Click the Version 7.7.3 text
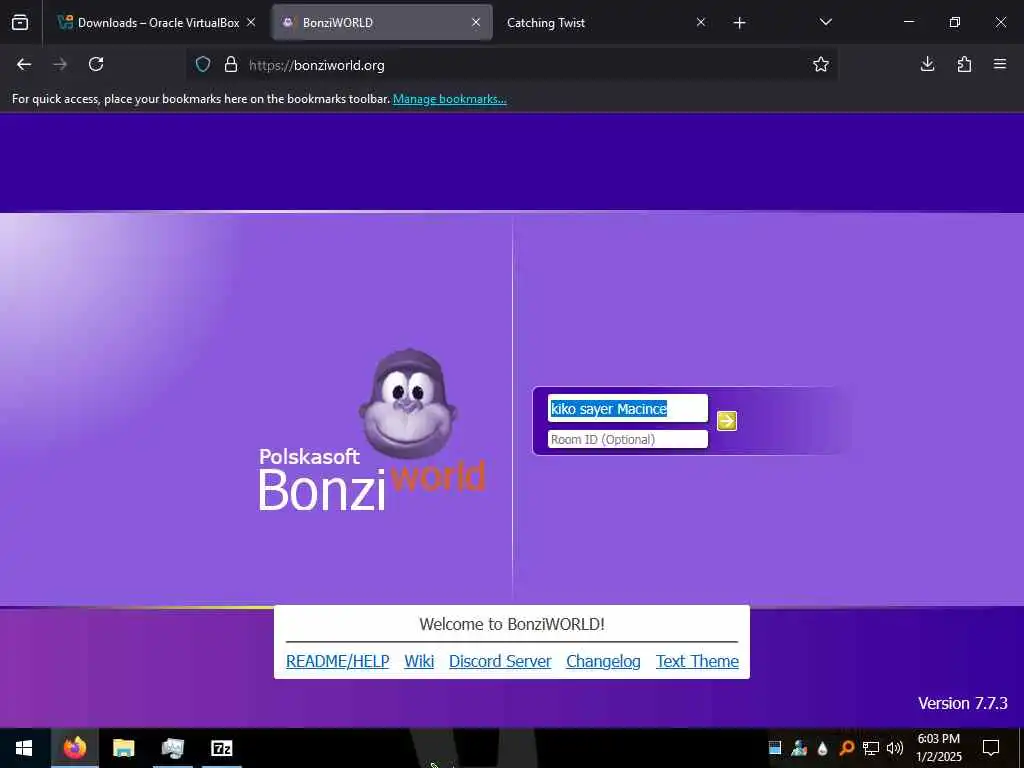 [x=963, y=703]
